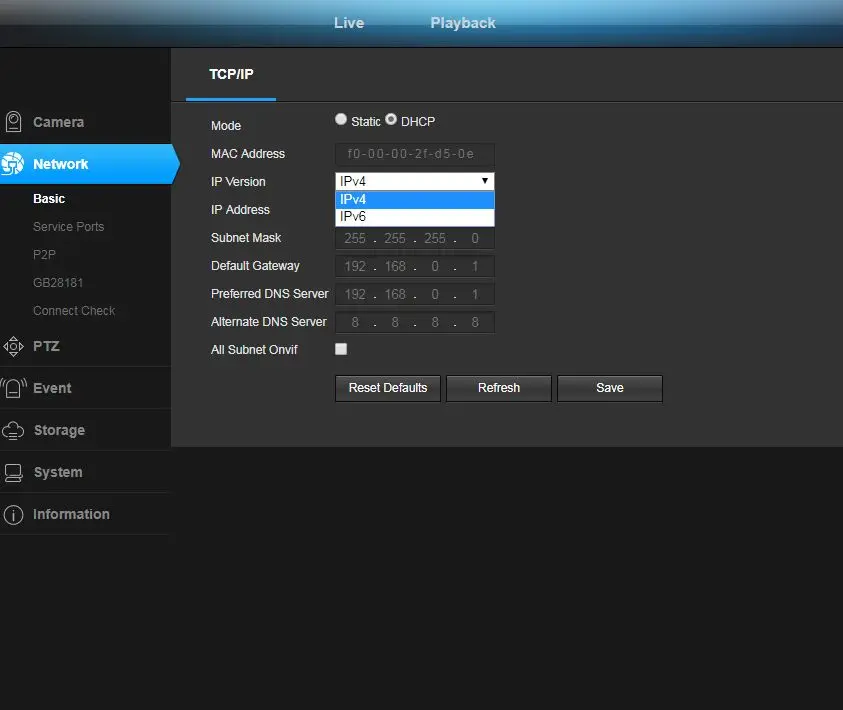843x710 pixels.
Task: Click the Subnet Mask field
Action: point(415,238)
